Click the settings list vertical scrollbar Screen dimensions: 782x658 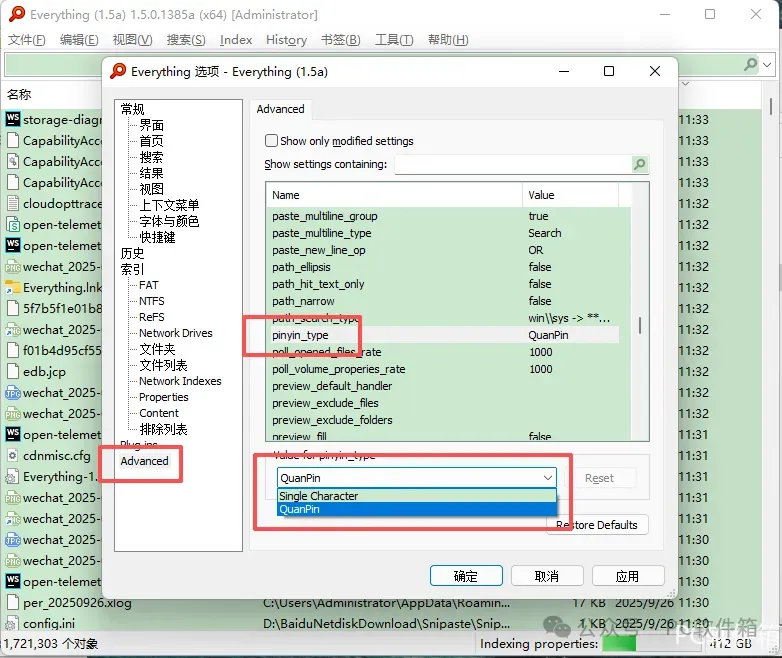[x=640, y=326]
